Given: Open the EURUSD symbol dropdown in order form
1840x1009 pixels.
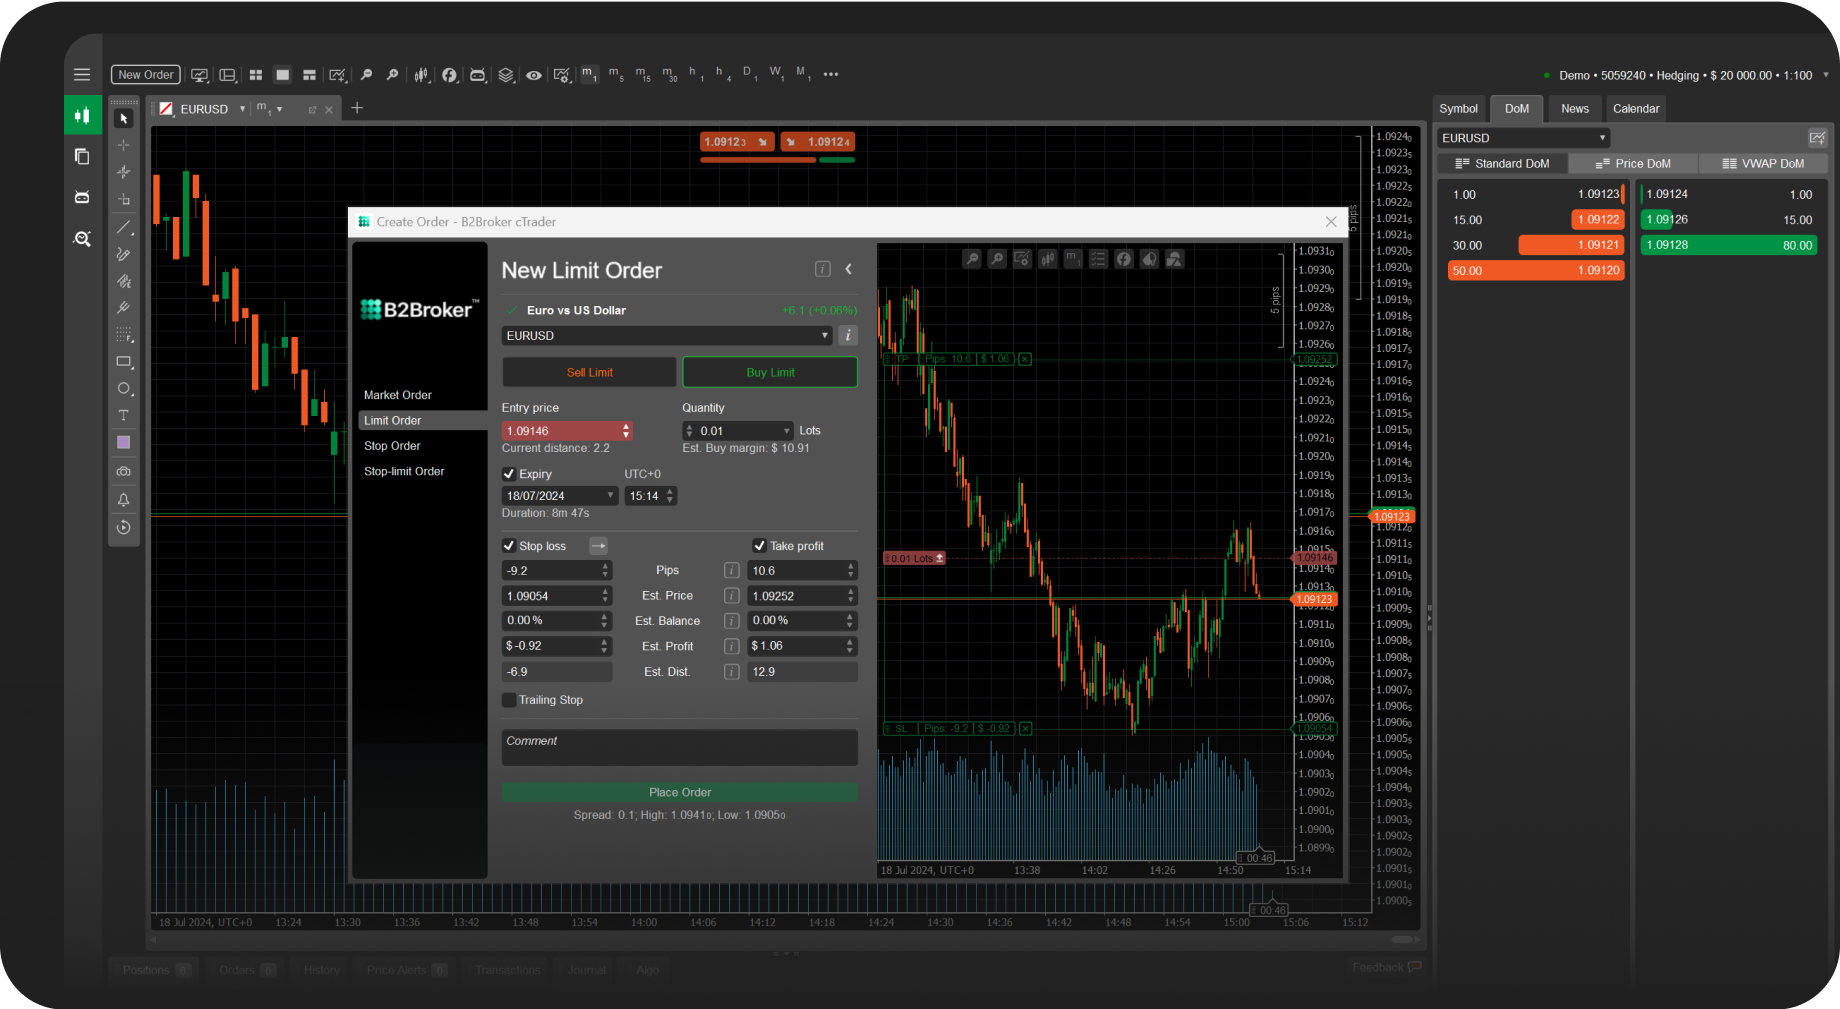Looking at the screenshot, I should (x=666, y=336).
